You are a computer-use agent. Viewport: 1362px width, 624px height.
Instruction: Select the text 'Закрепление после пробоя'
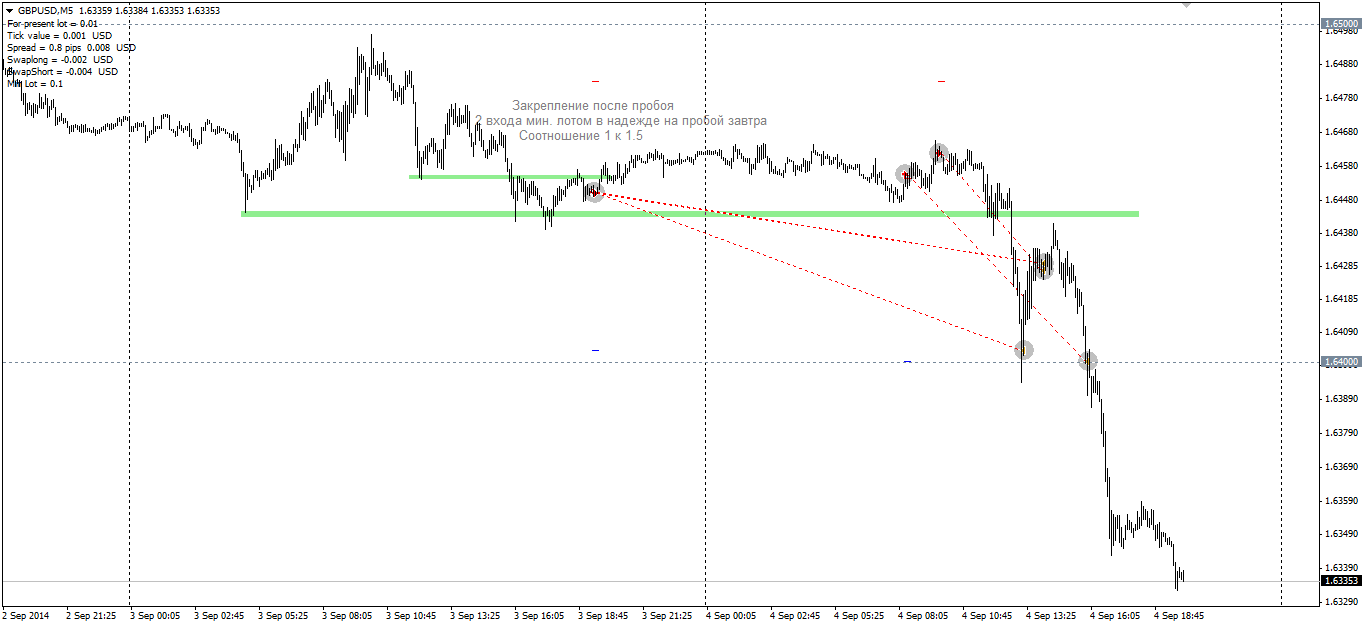593,105
